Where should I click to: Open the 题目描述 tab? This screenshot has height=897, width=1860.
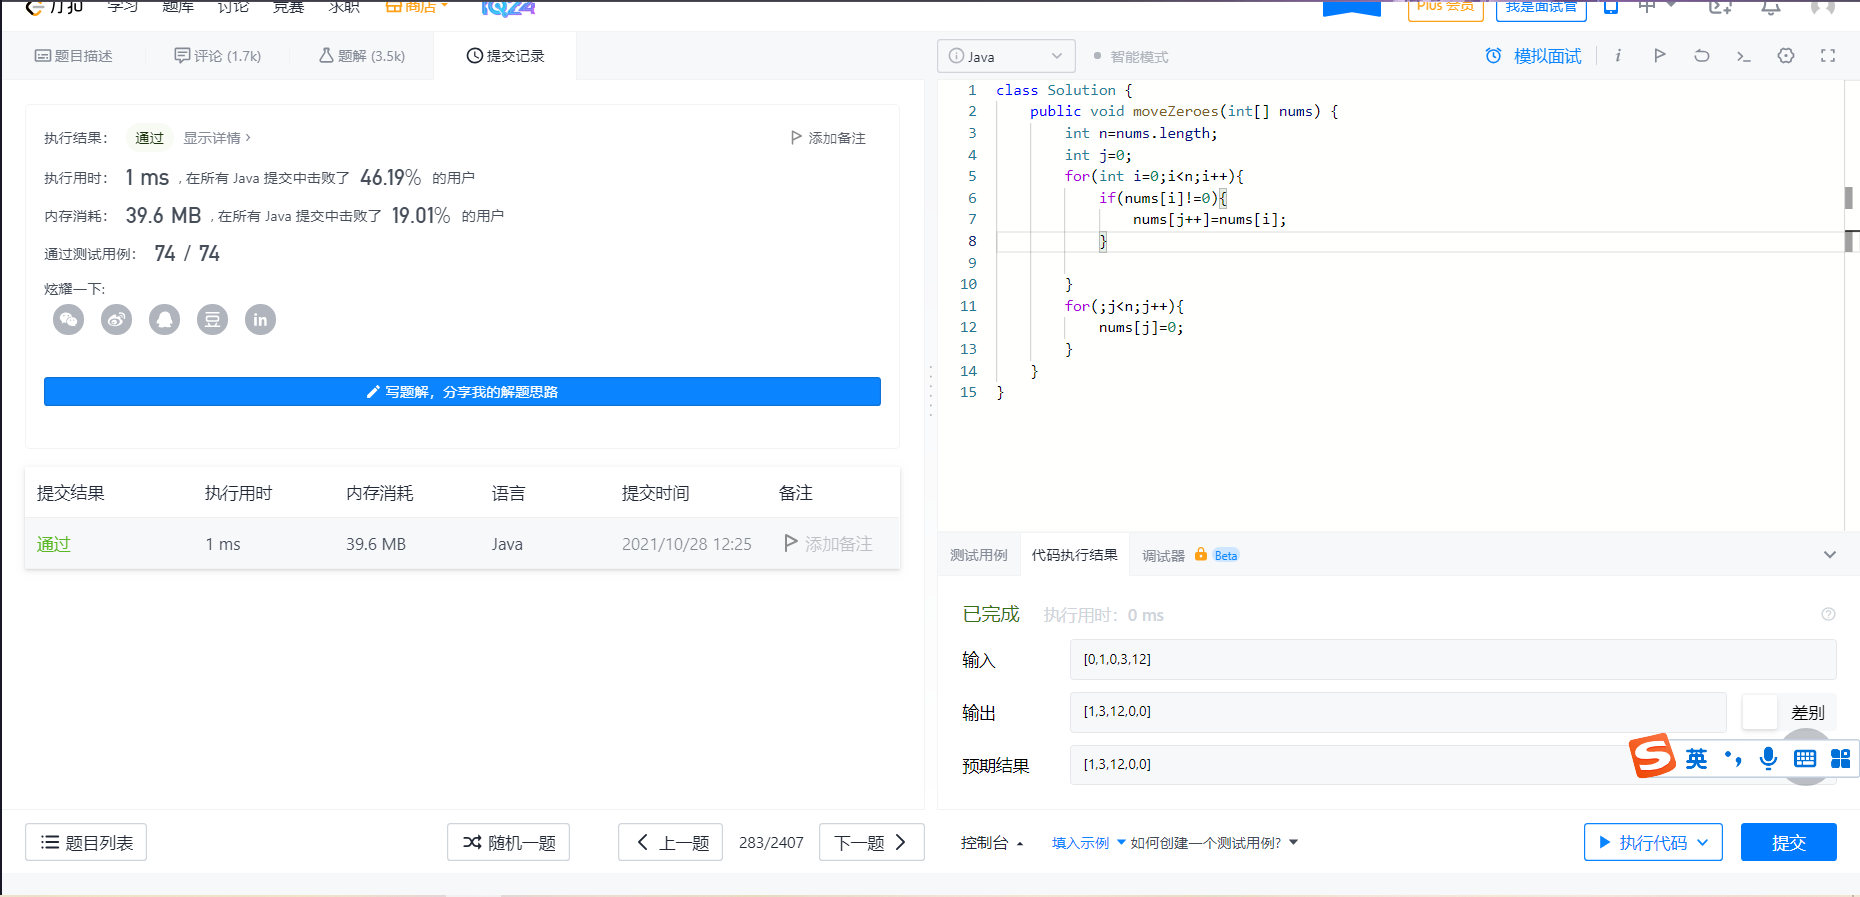click(74, 56)
